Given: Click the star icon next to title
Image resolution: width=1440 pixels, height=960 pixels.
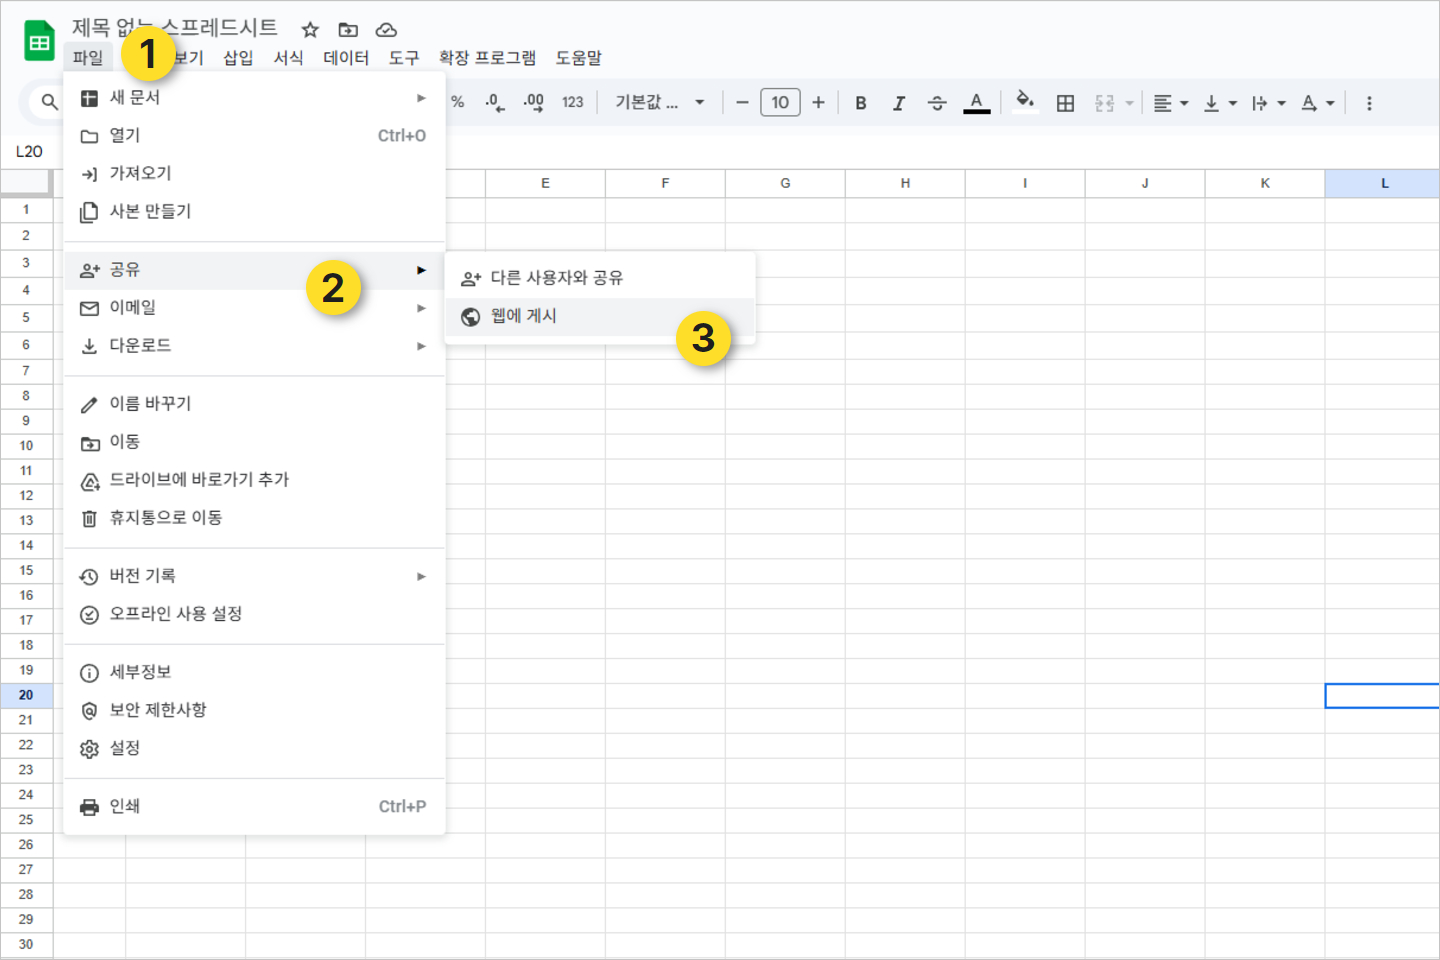Looking at the screenshot, I should (310, 30).
